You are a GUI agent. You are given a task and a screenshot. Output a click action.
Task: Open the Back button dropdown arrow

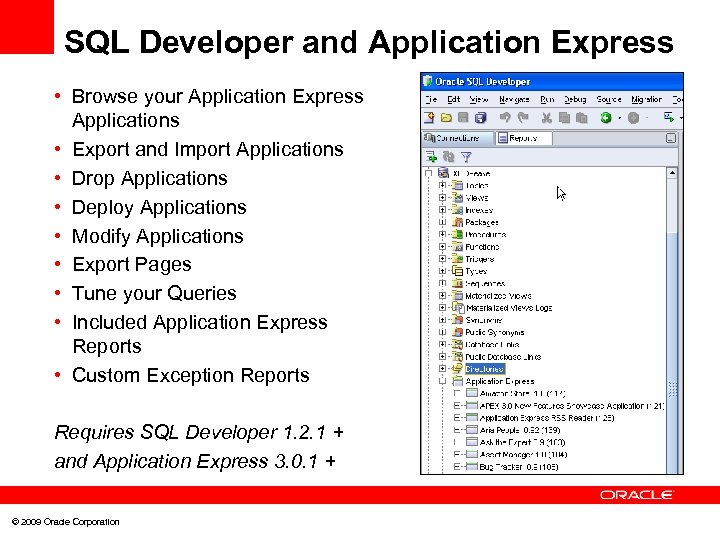point(619,118)
